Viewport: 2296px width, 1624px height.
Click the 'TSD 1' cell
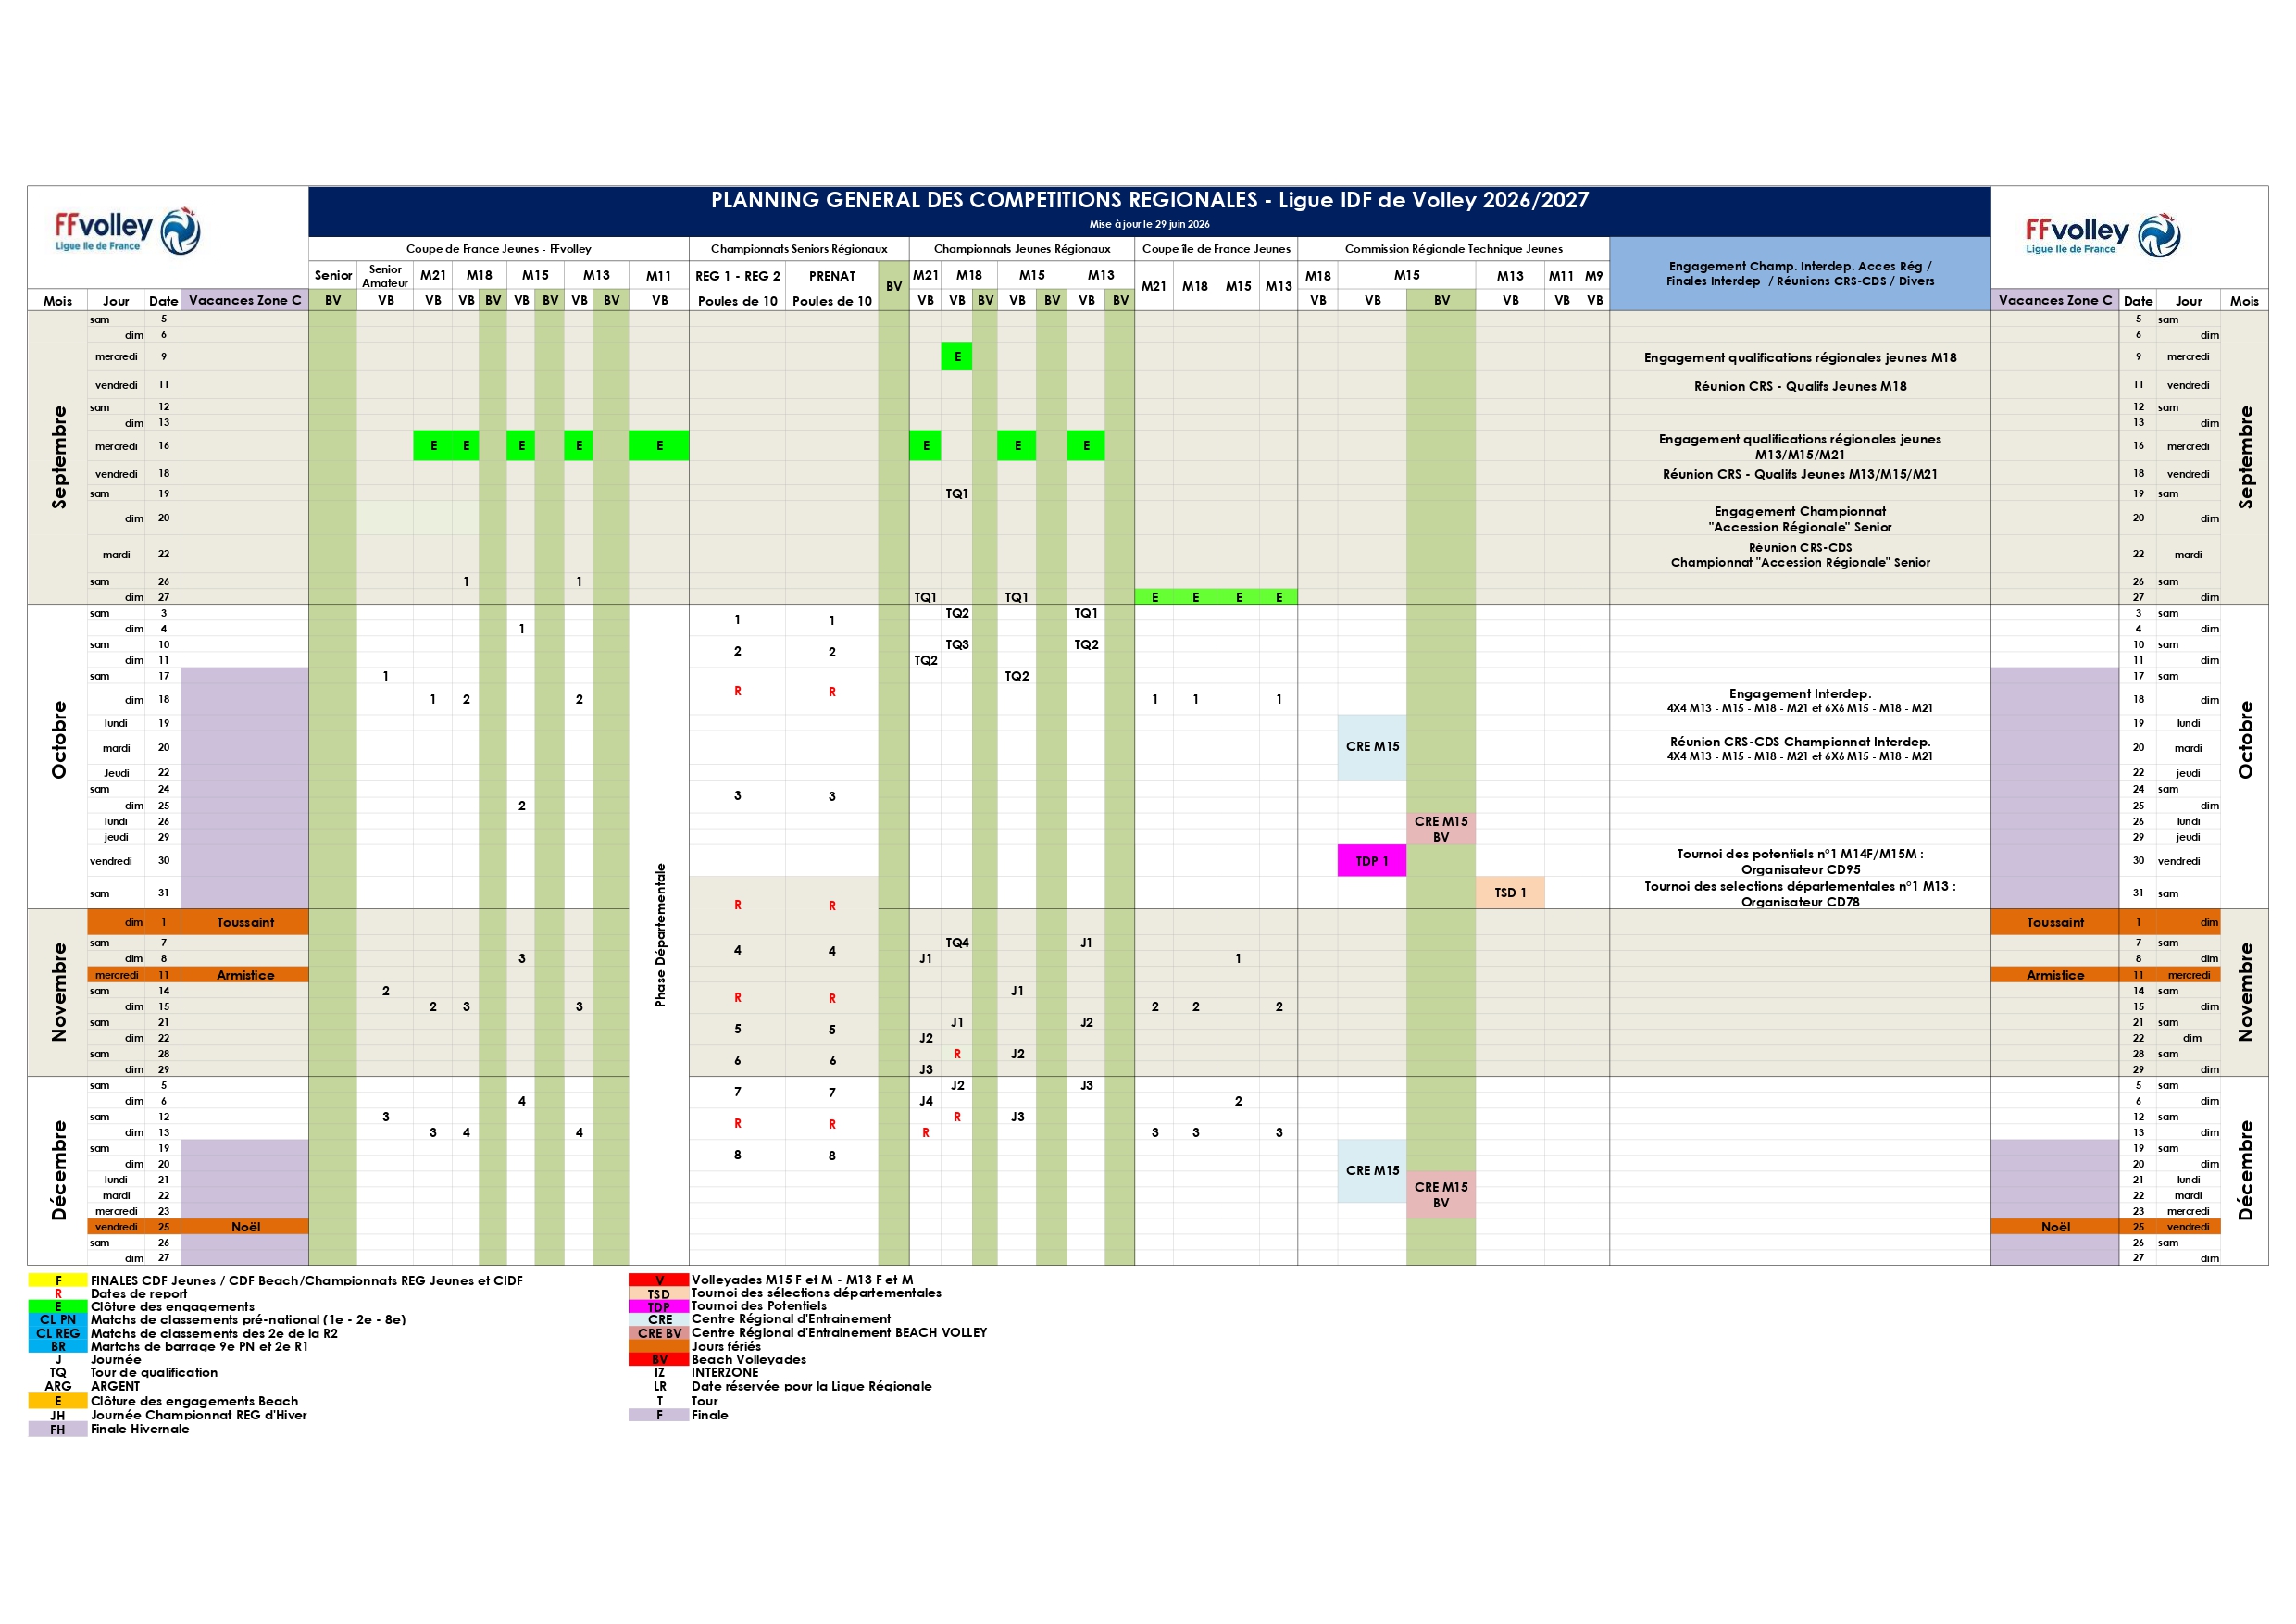(x=1510, y=893)
